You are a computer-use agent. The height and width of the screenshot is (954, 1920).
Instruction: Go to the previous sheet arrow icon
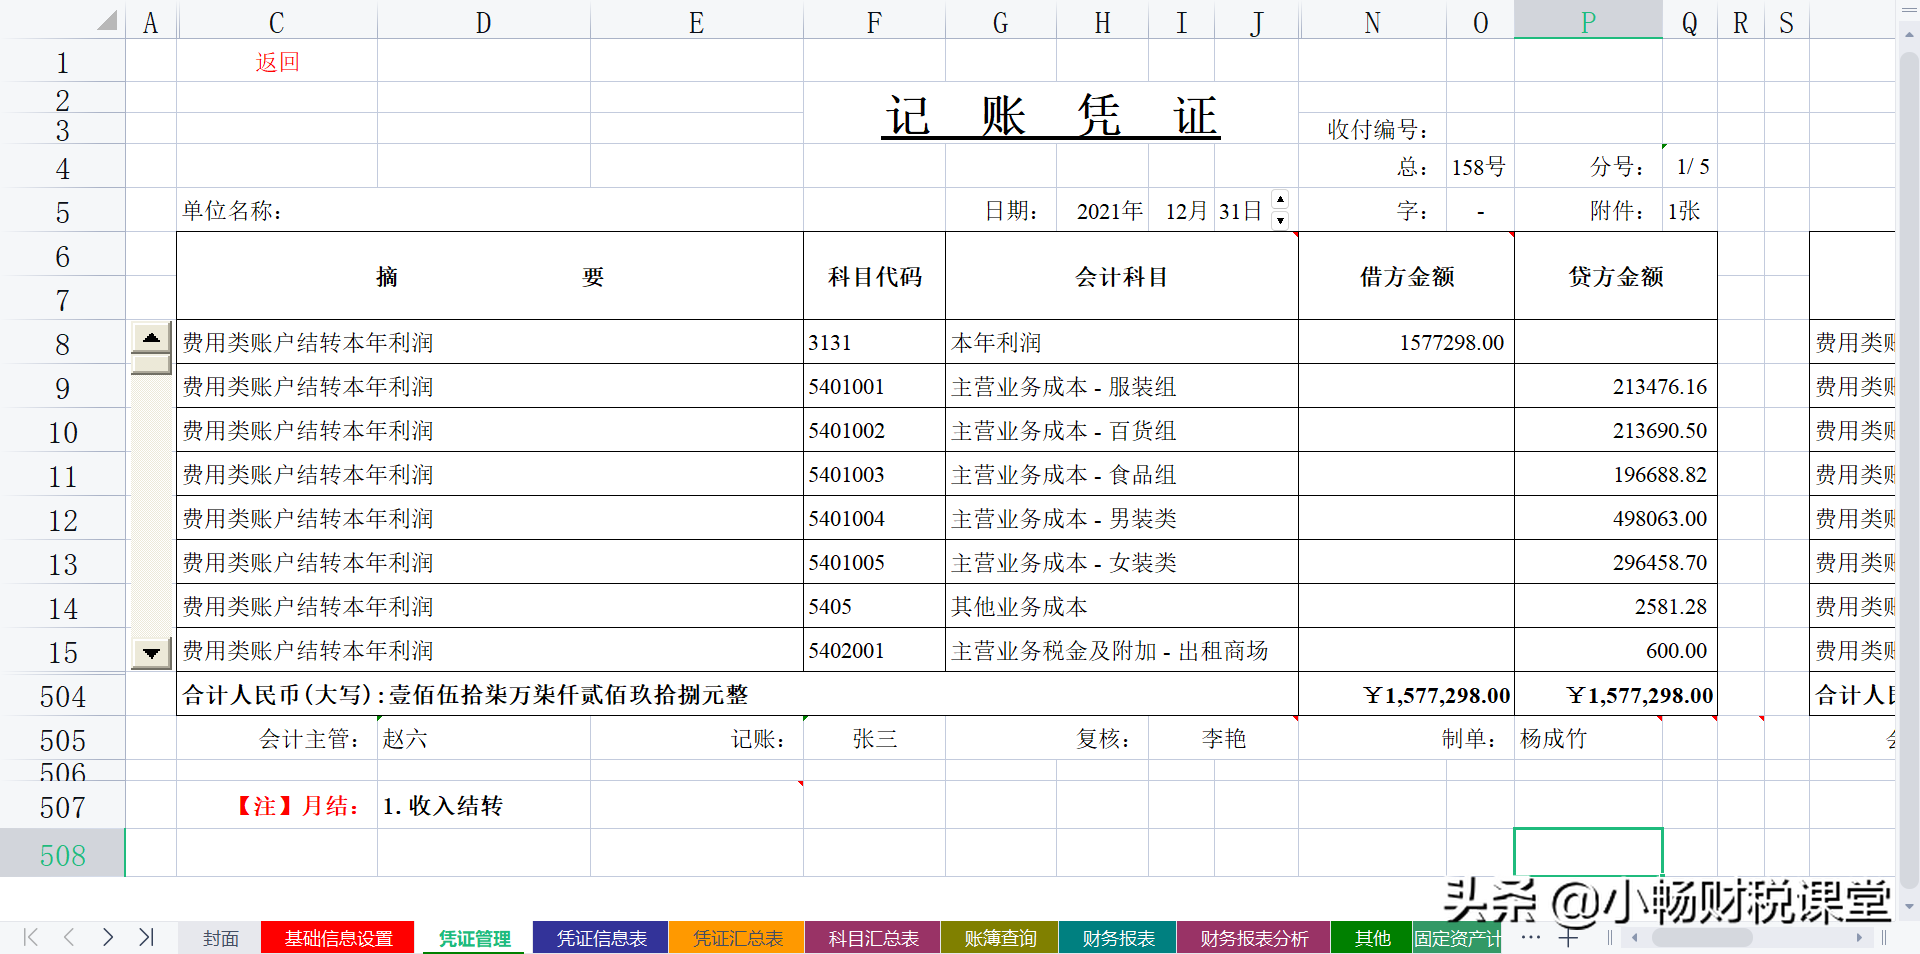(x=68, y=937)
